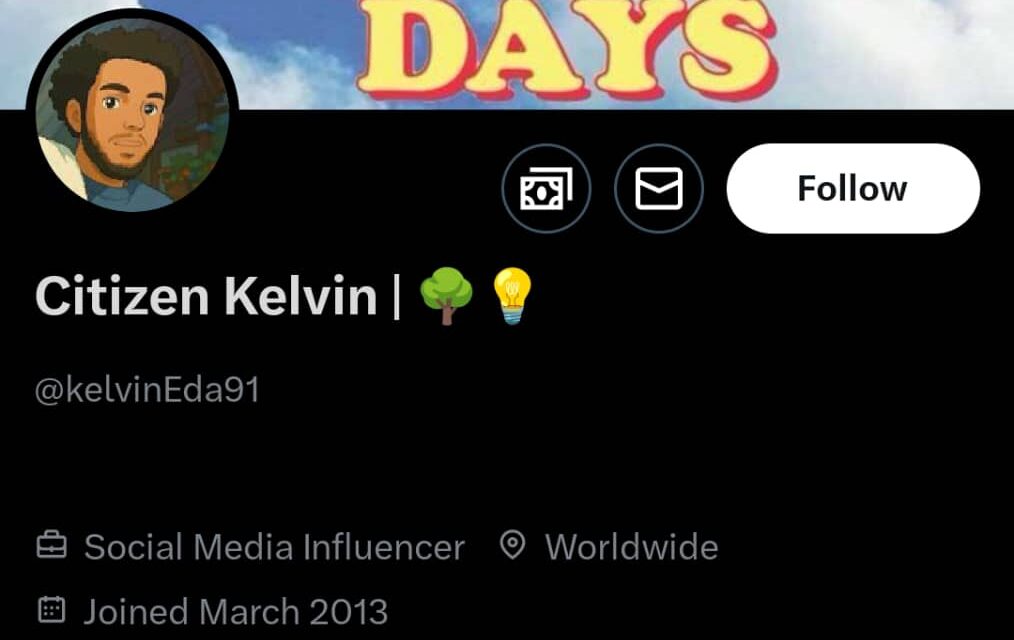The image size is (1014, 640).
Task: Click the location pin icon
Action: click(513, 545)
